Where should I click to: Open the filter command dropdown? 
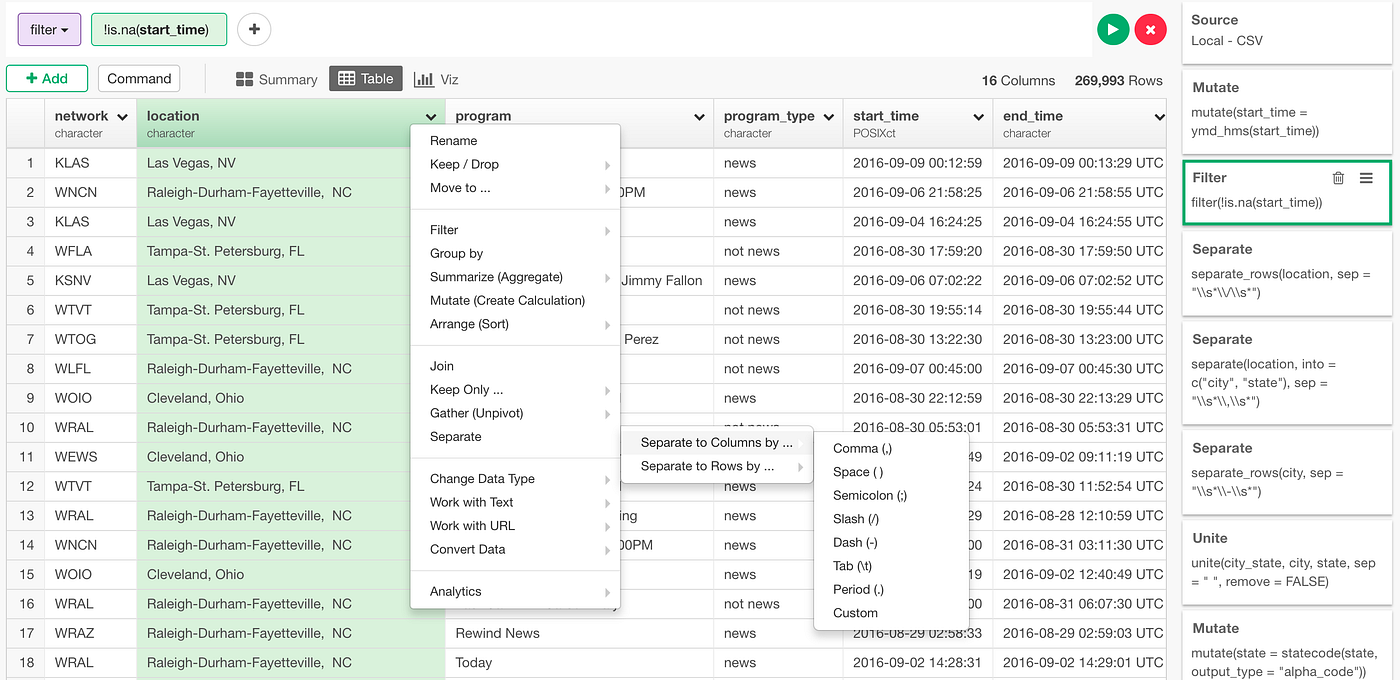50,30
